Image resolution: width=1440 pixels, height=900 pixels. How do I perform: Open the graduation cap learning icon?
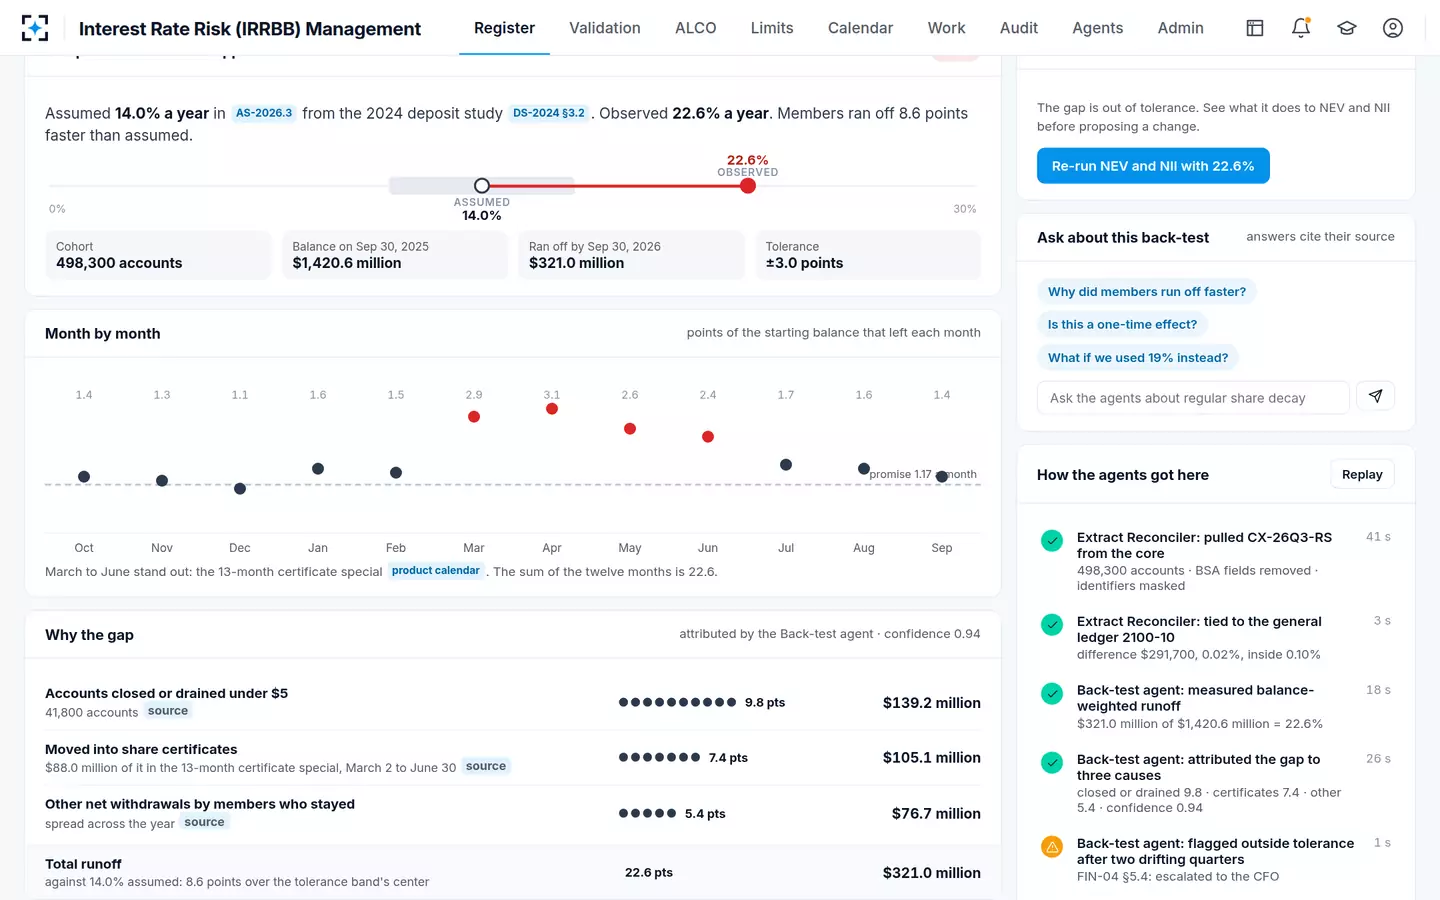pos(1347,28)
